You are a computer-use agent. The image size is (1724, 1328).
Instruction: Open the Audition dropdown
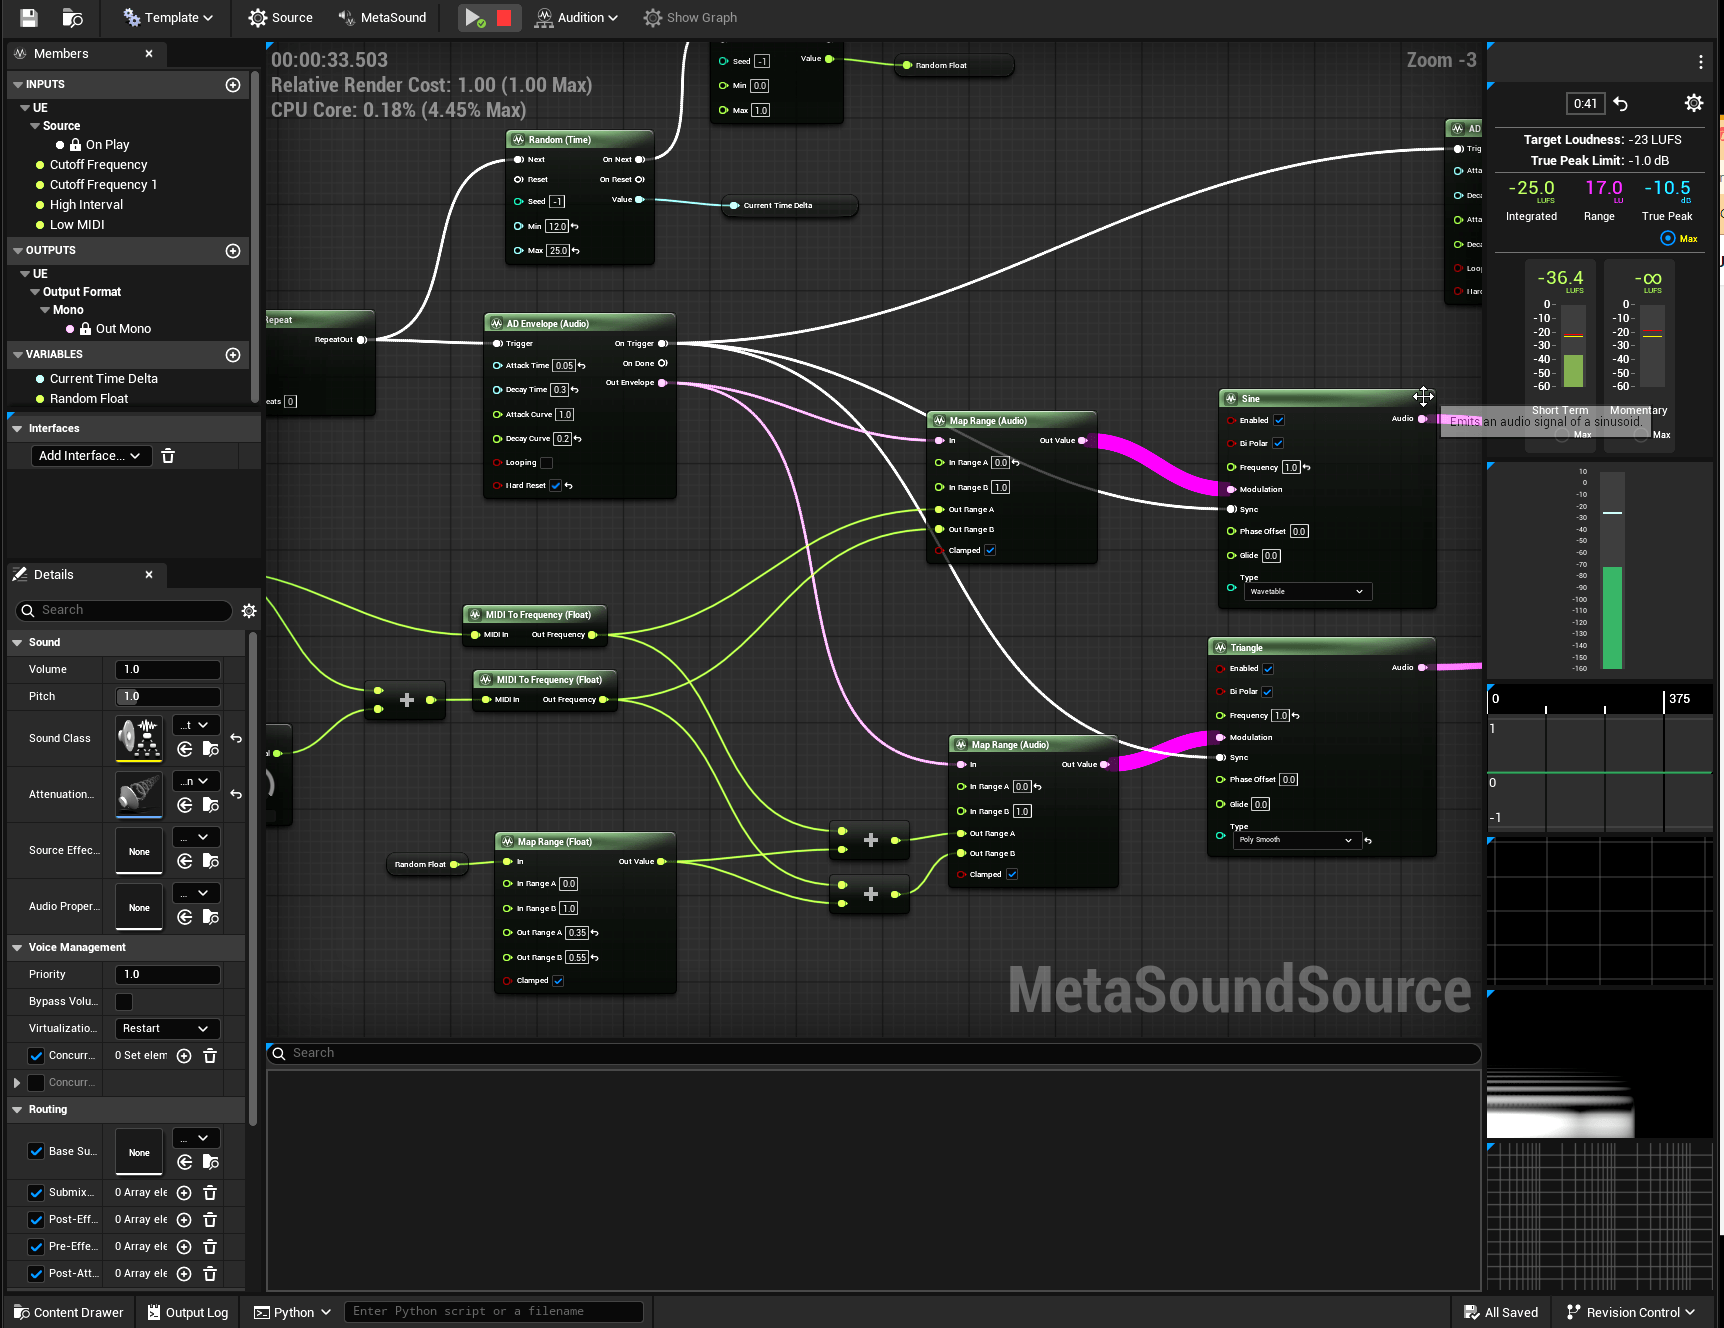(577, 17)
